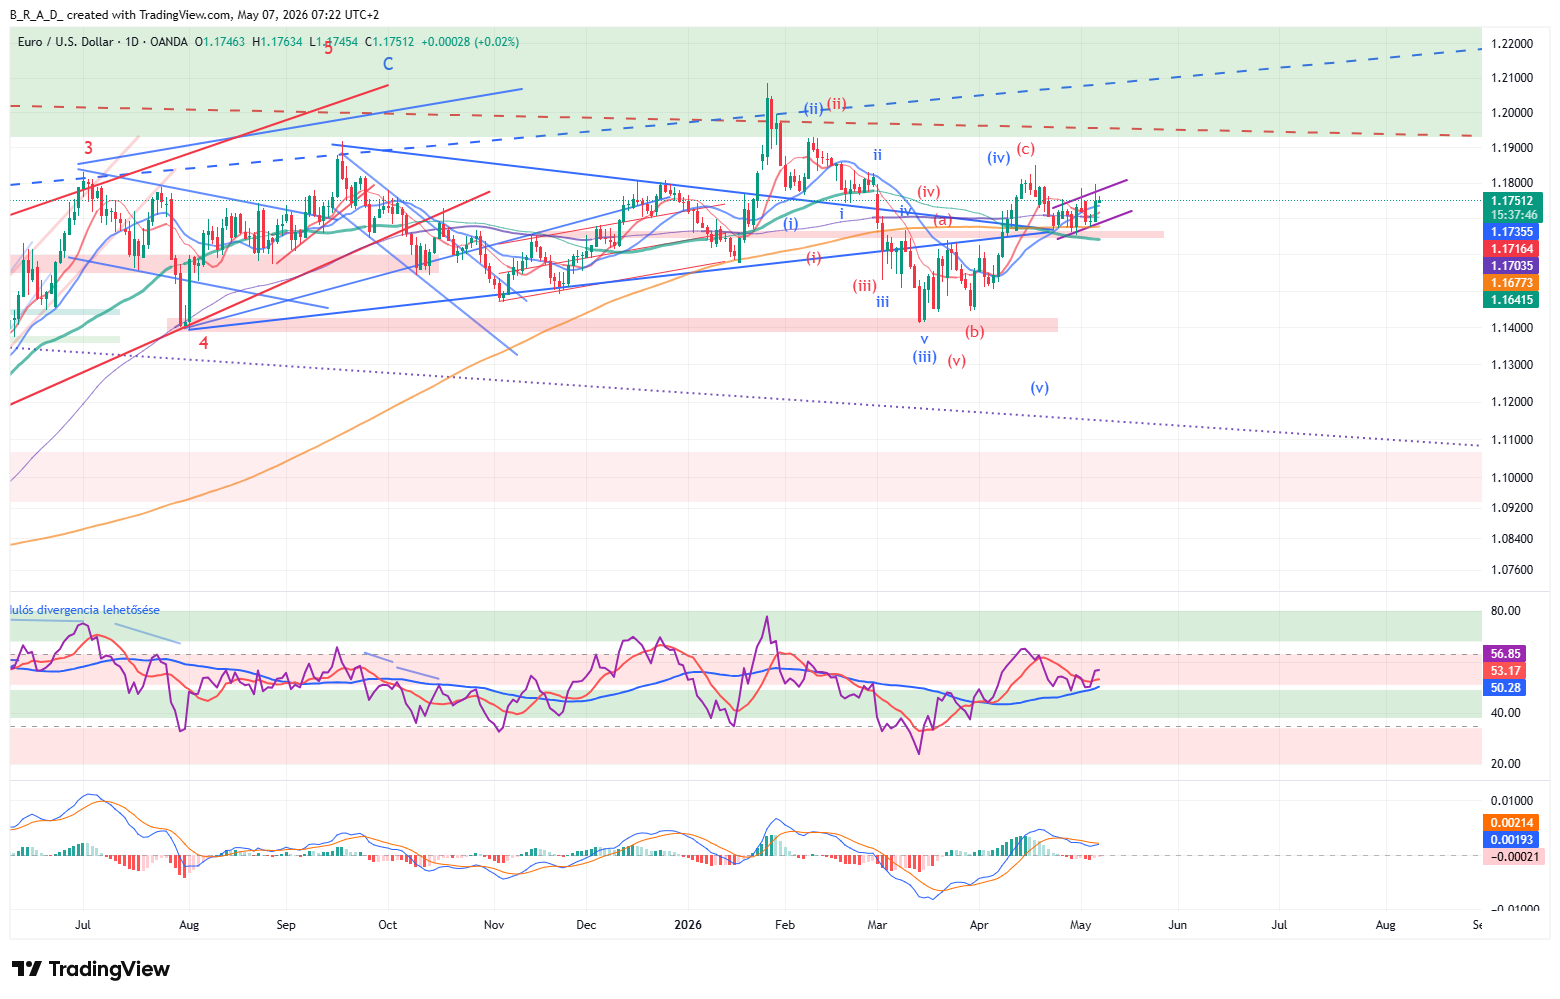Screen dimensions: 1560x999
Task: Click the MACD histogram value label -0.00021
Action: point(1515,857)
